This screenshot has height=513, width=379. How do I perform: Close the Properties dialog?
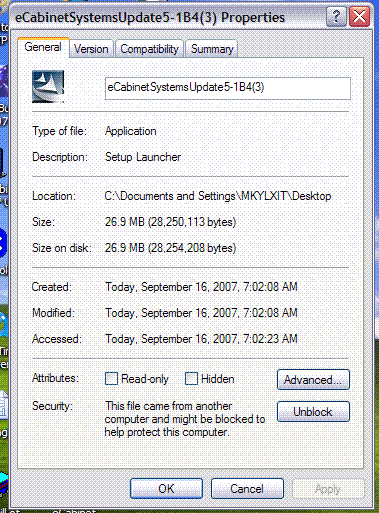pyautogui.click(x=360, y=17)
